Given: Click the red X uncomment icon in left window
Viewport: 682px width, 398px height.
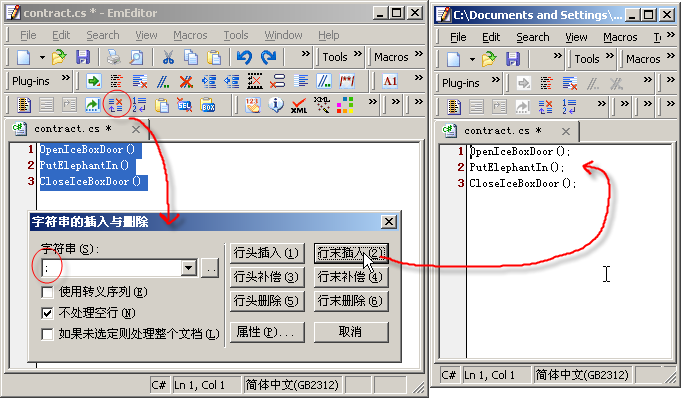Looking at the screenshot, I should coord(186,81).
